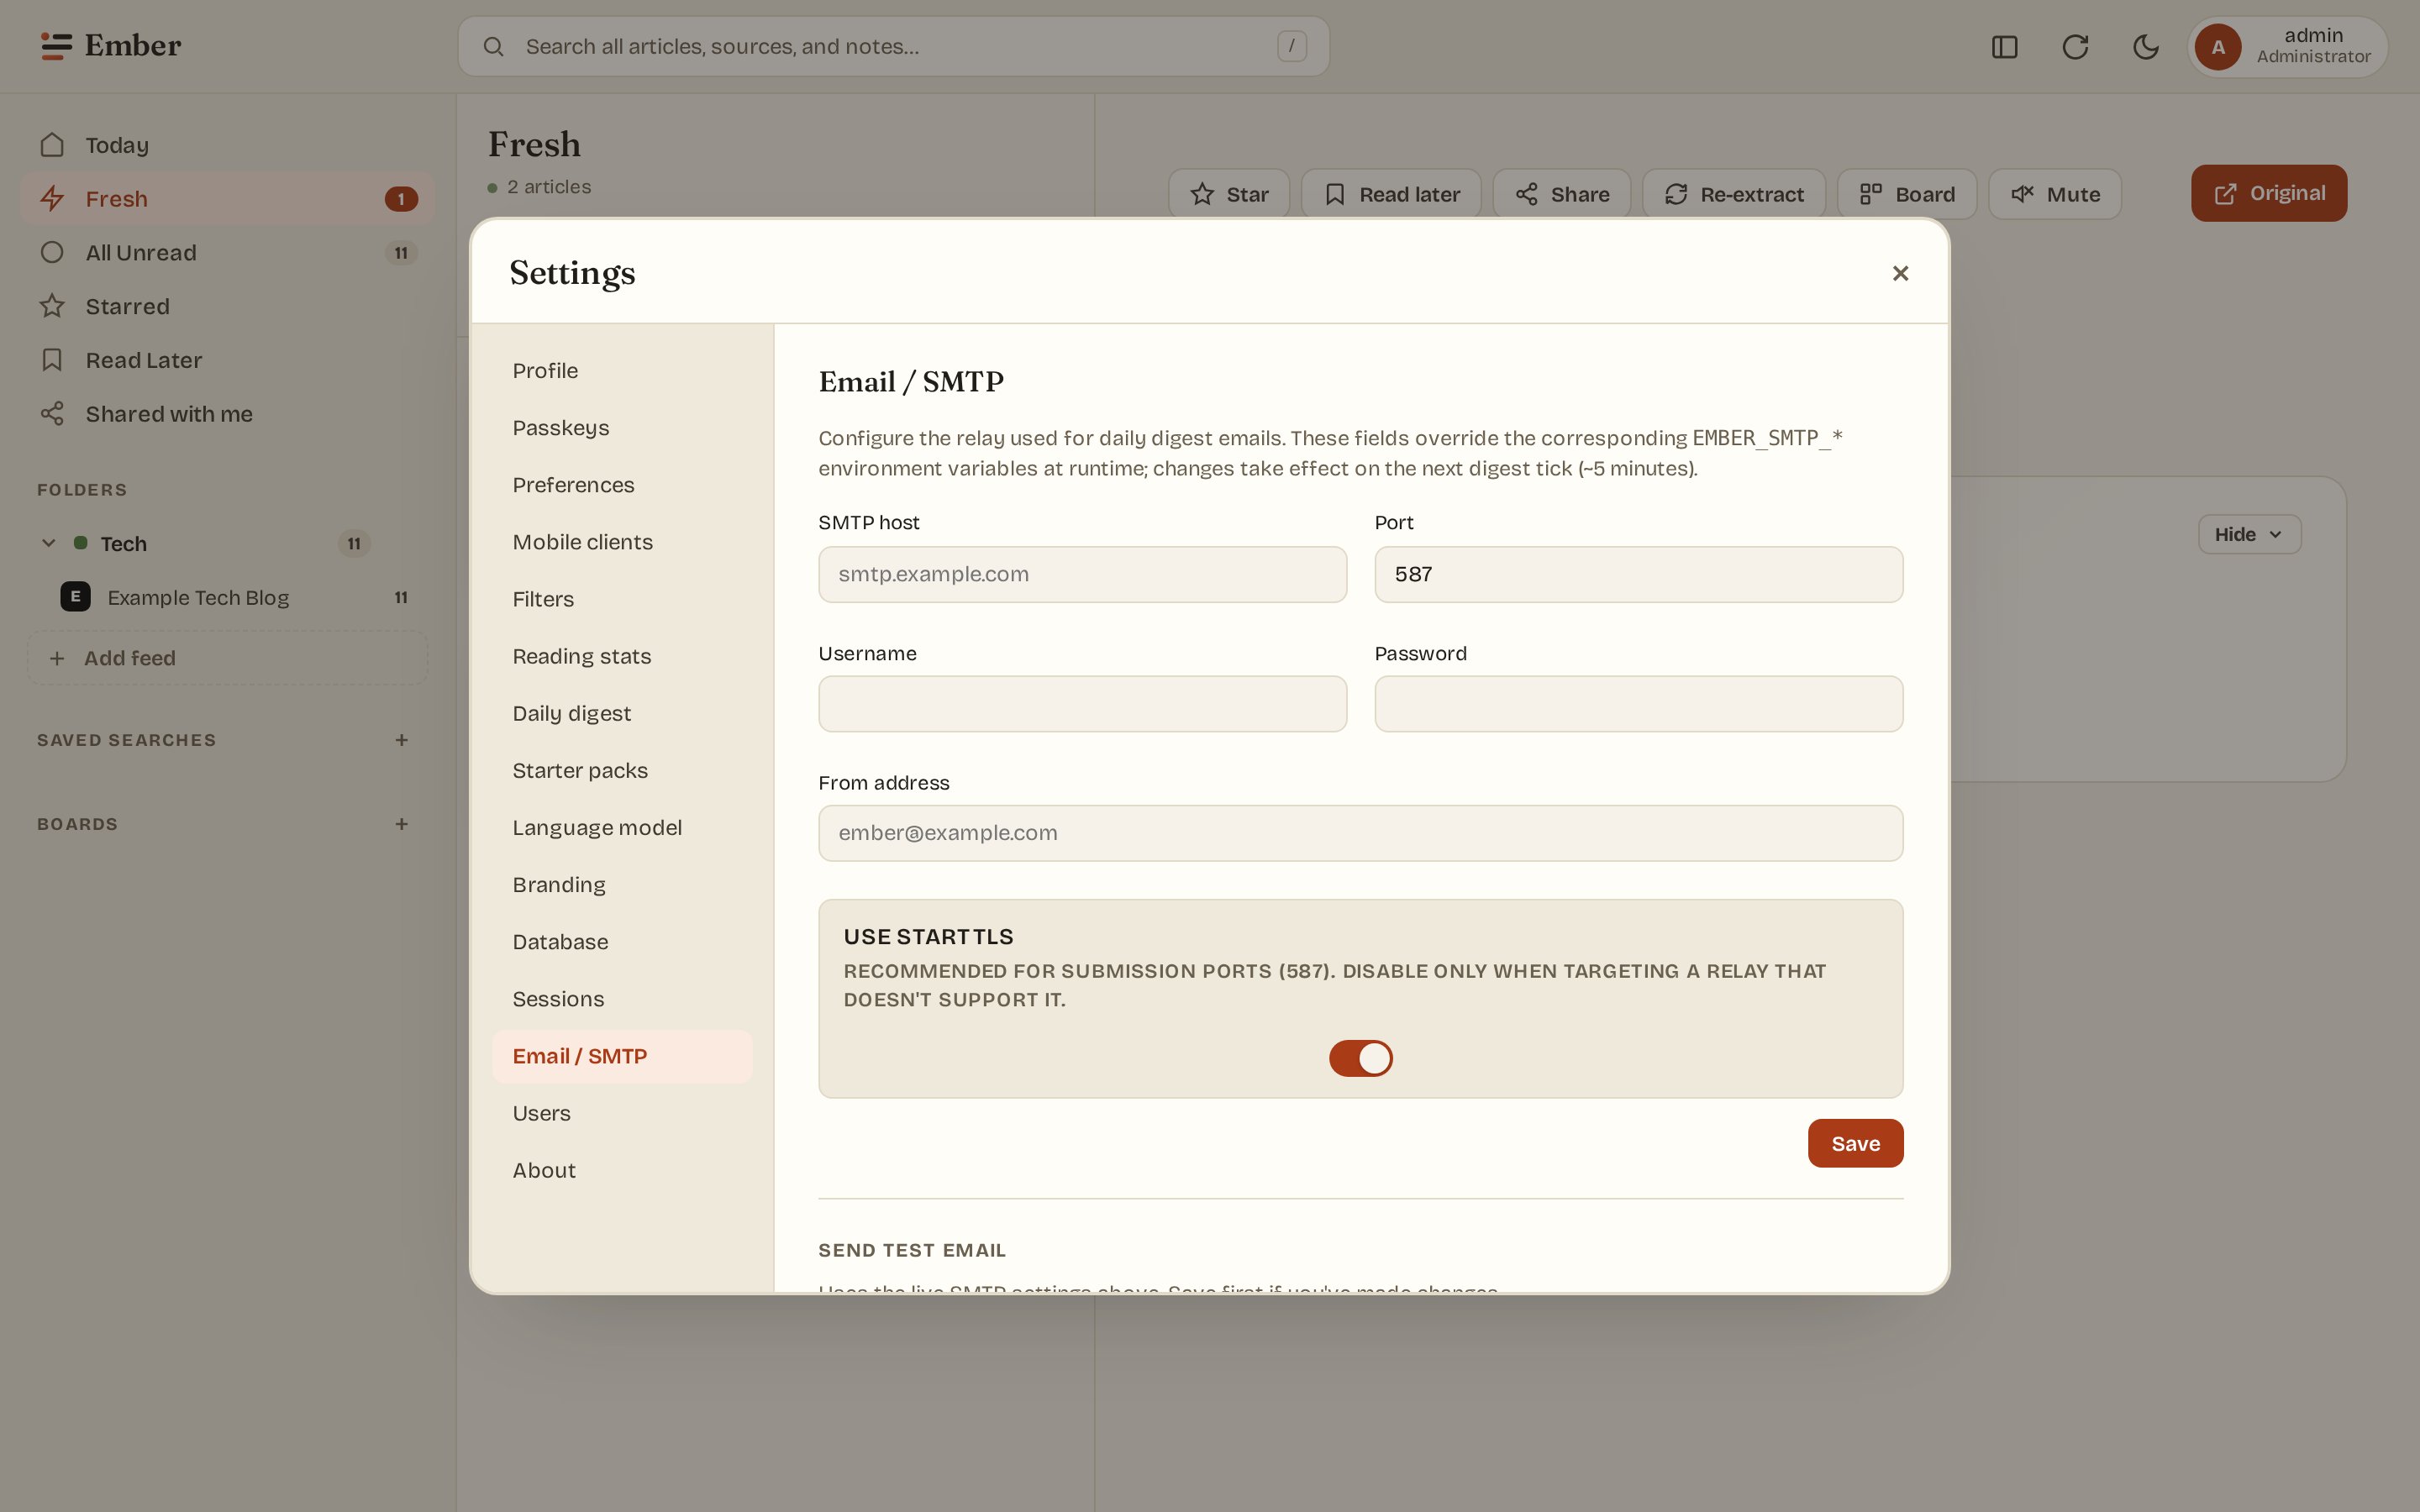Open the Read Later list
The height and width of the screenshot is (1512, 2420).
[227, 360]
